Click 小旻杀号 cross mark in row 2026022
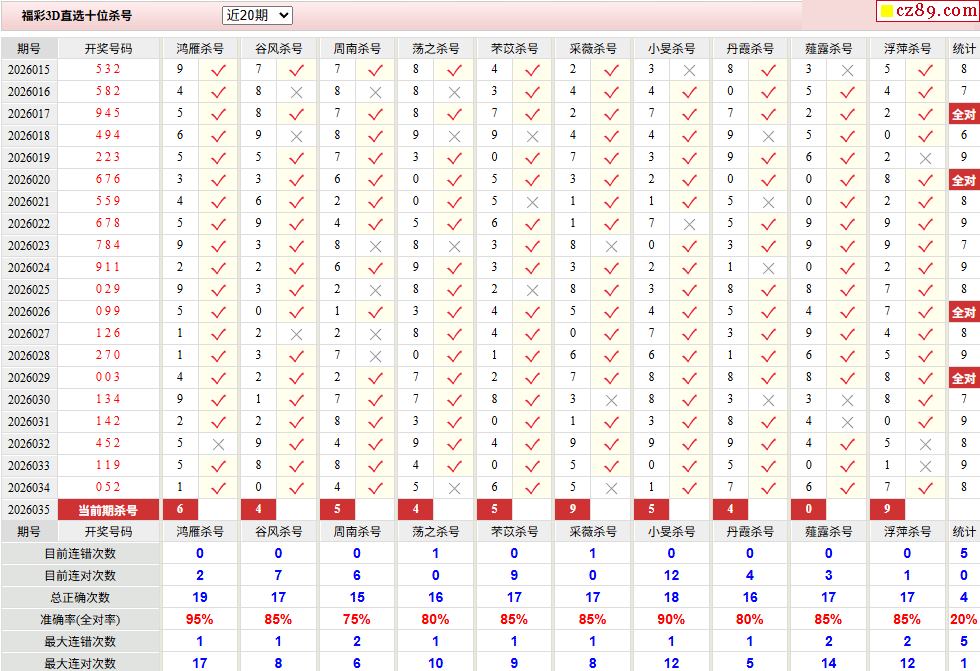Viewport: 980px width, 671px height. pos(689,224)
